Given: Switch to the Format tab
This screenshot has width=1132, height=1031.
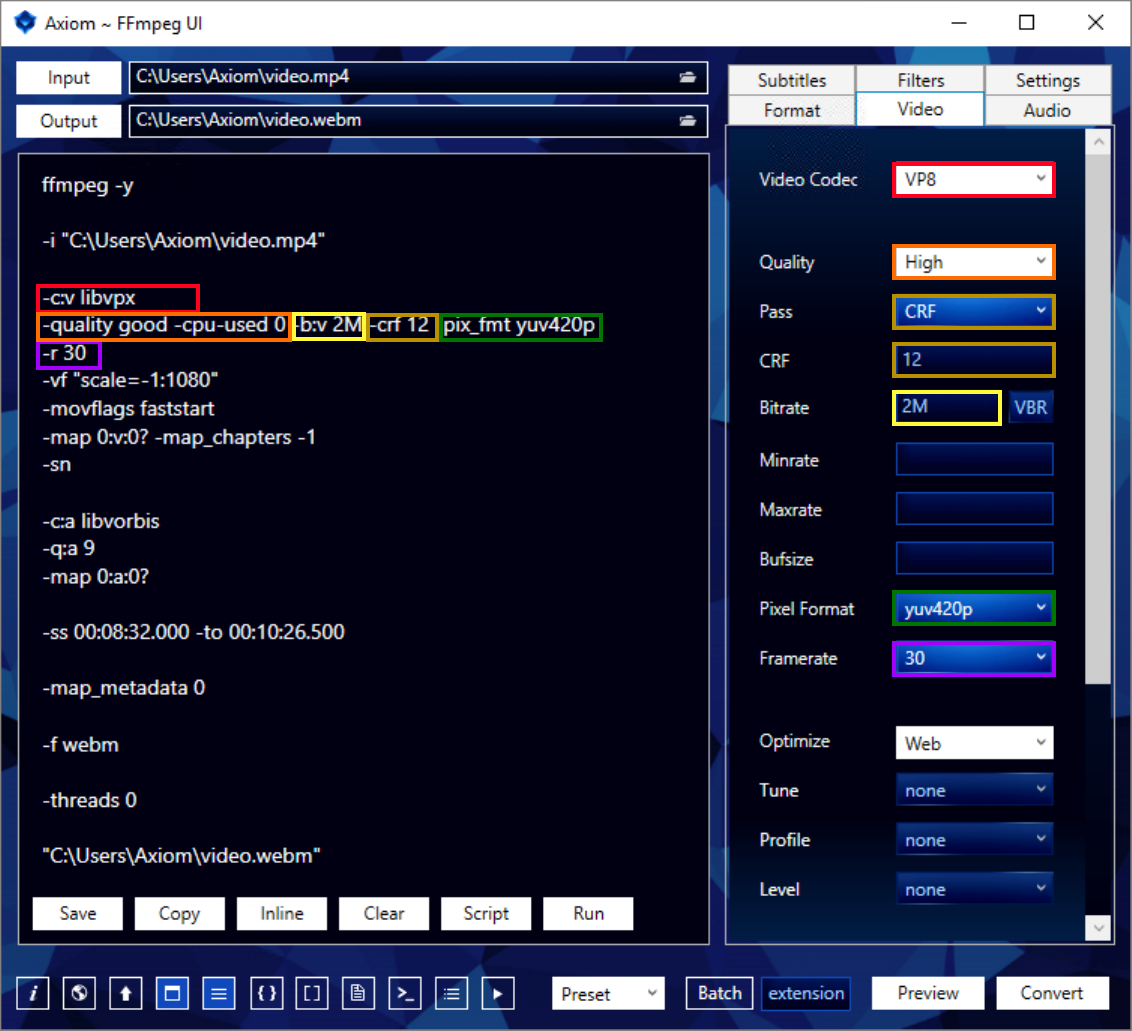Looking at the screenshot, I should 792,110.
